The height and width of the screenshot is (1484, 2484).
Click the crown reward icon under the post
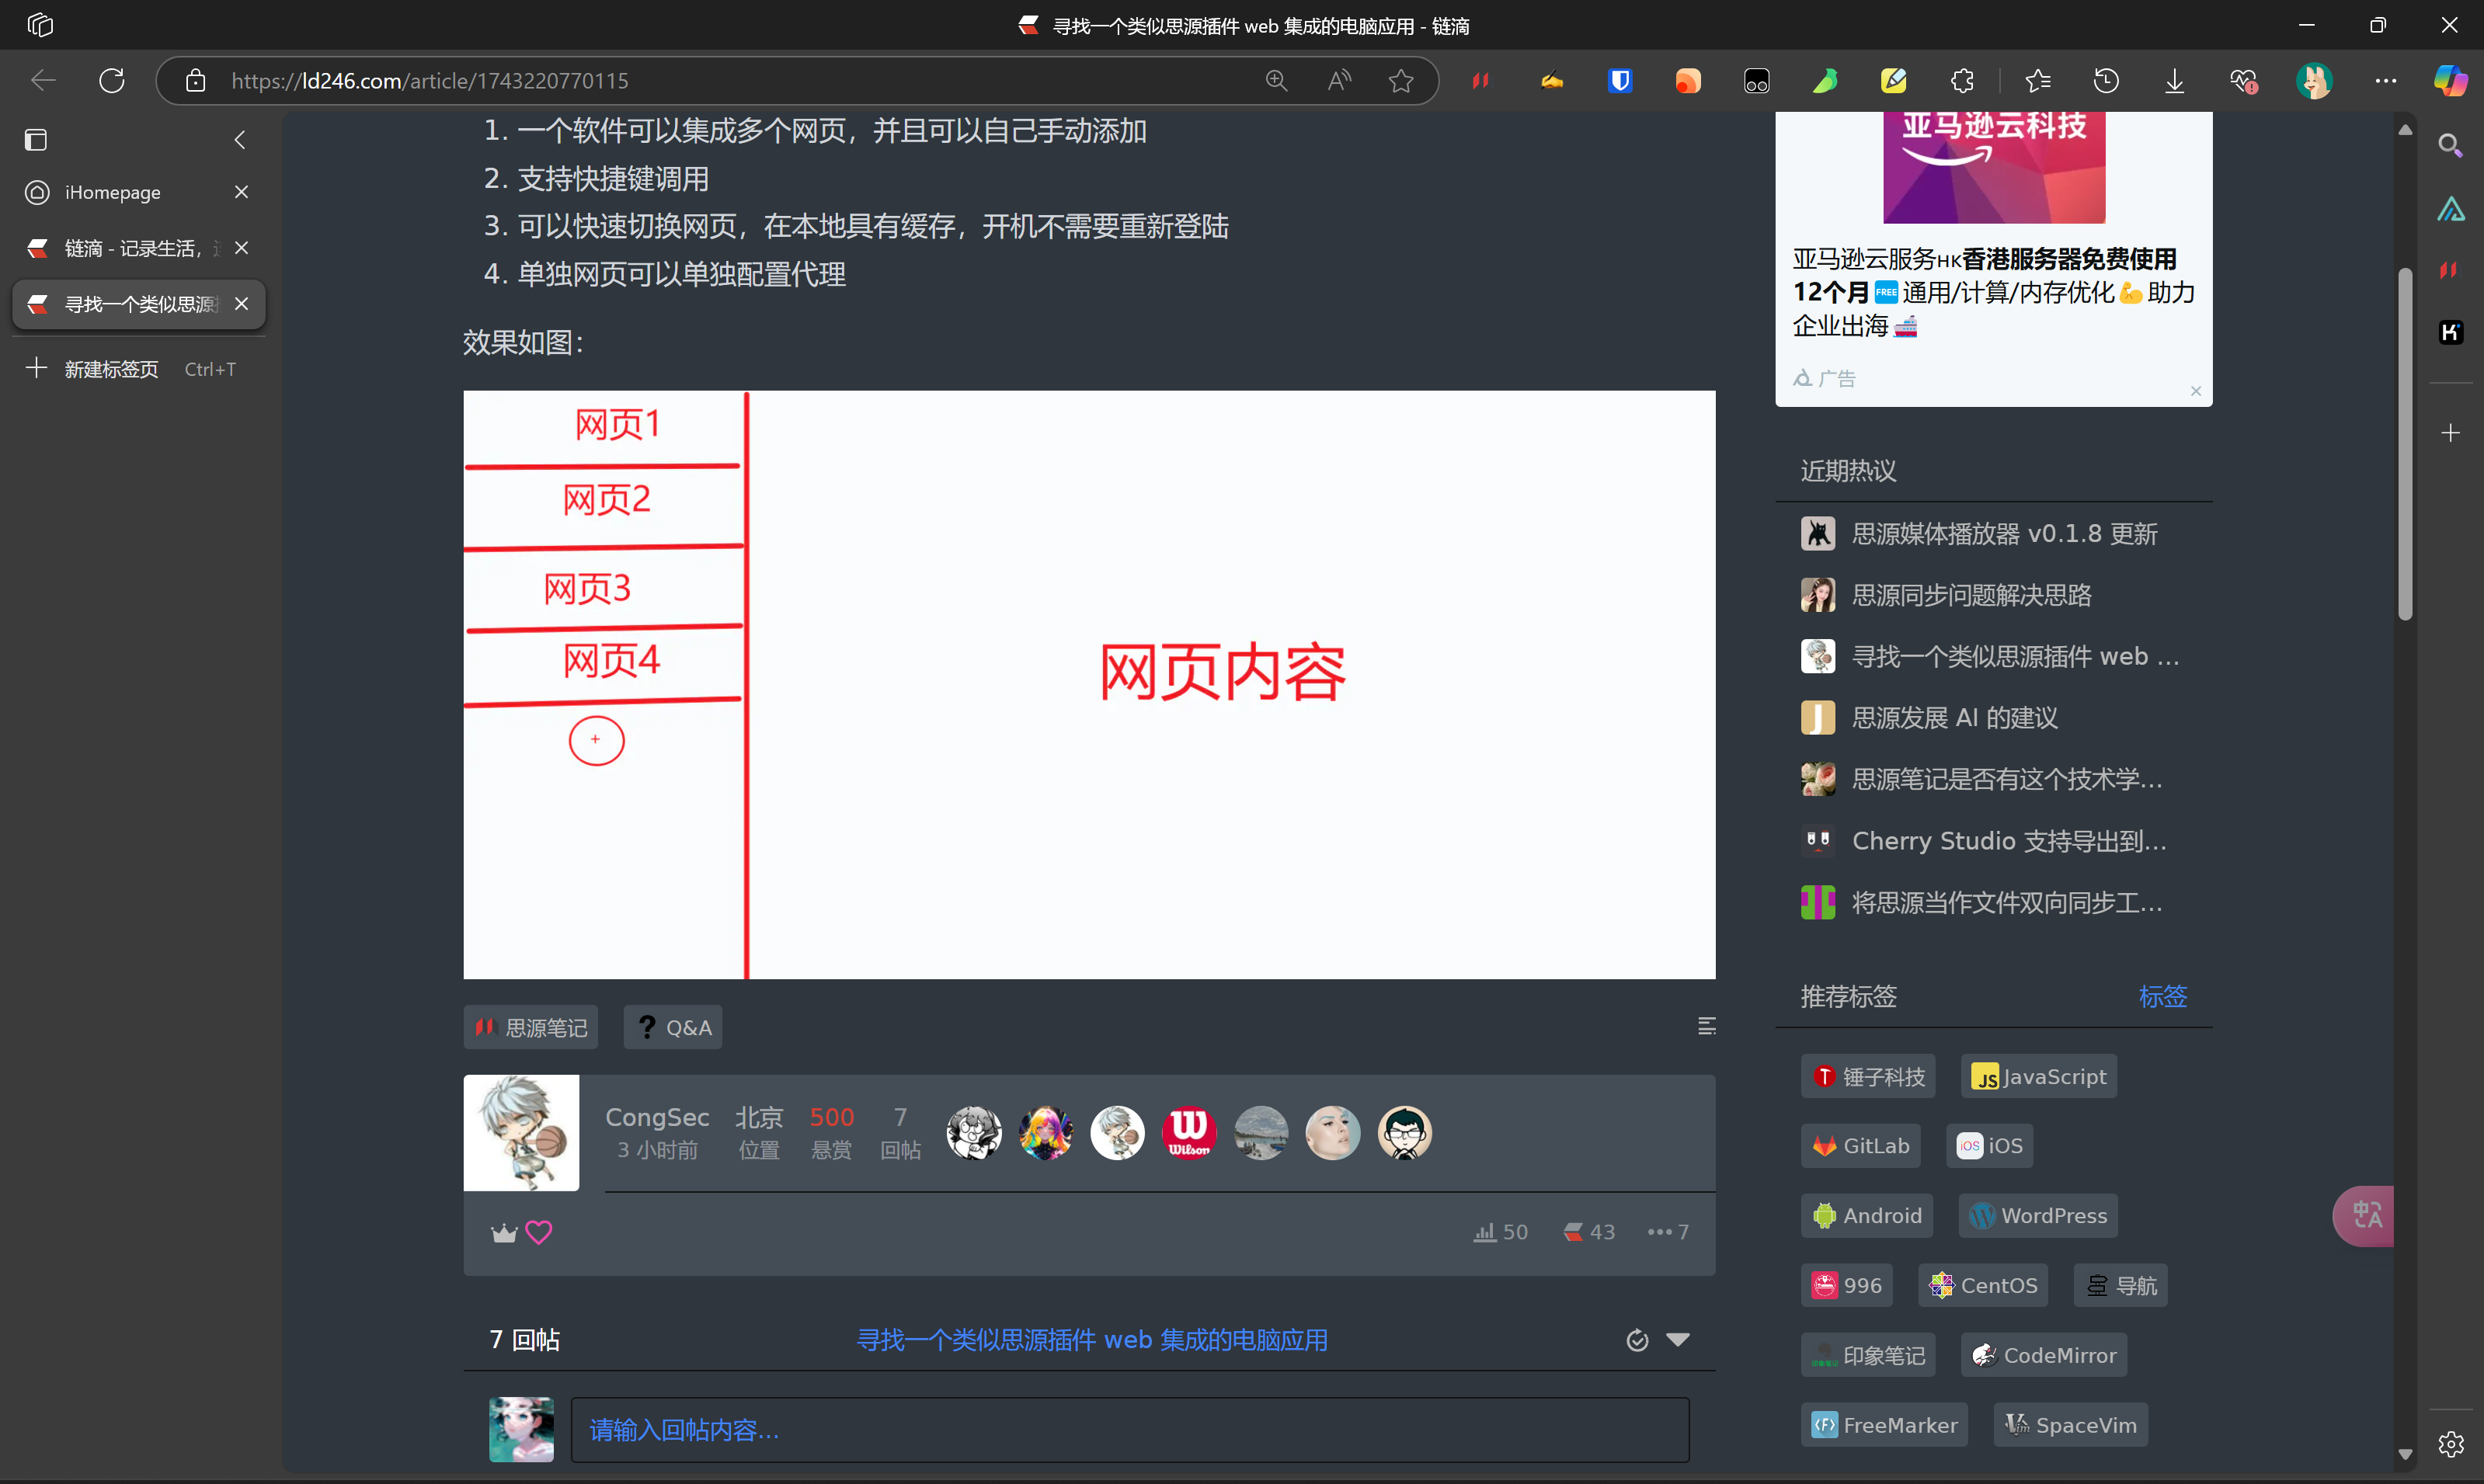pyautogui.click(x=503, y=1231)
